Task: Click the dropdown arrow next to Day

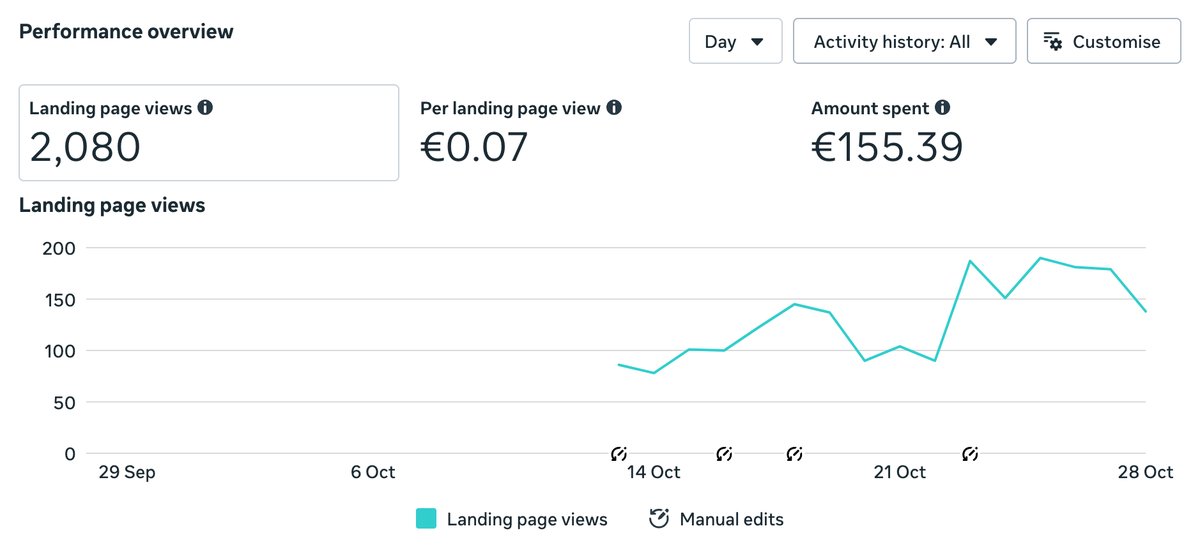Action: pos(757,41)
